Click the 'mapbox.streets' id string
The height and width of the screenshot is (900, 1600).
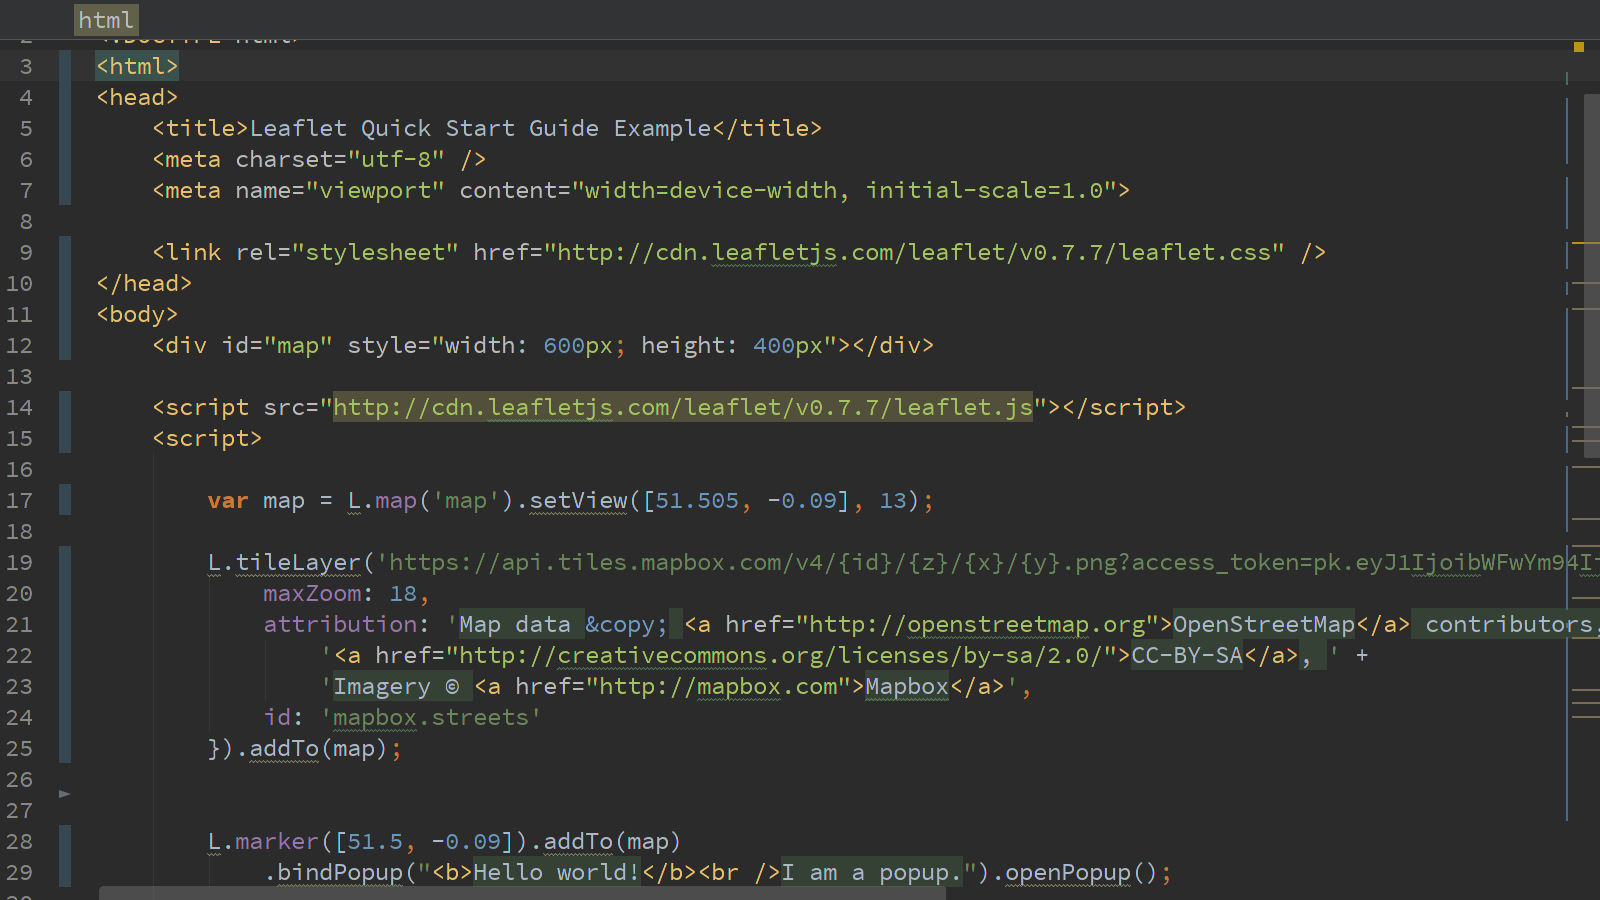431,717
